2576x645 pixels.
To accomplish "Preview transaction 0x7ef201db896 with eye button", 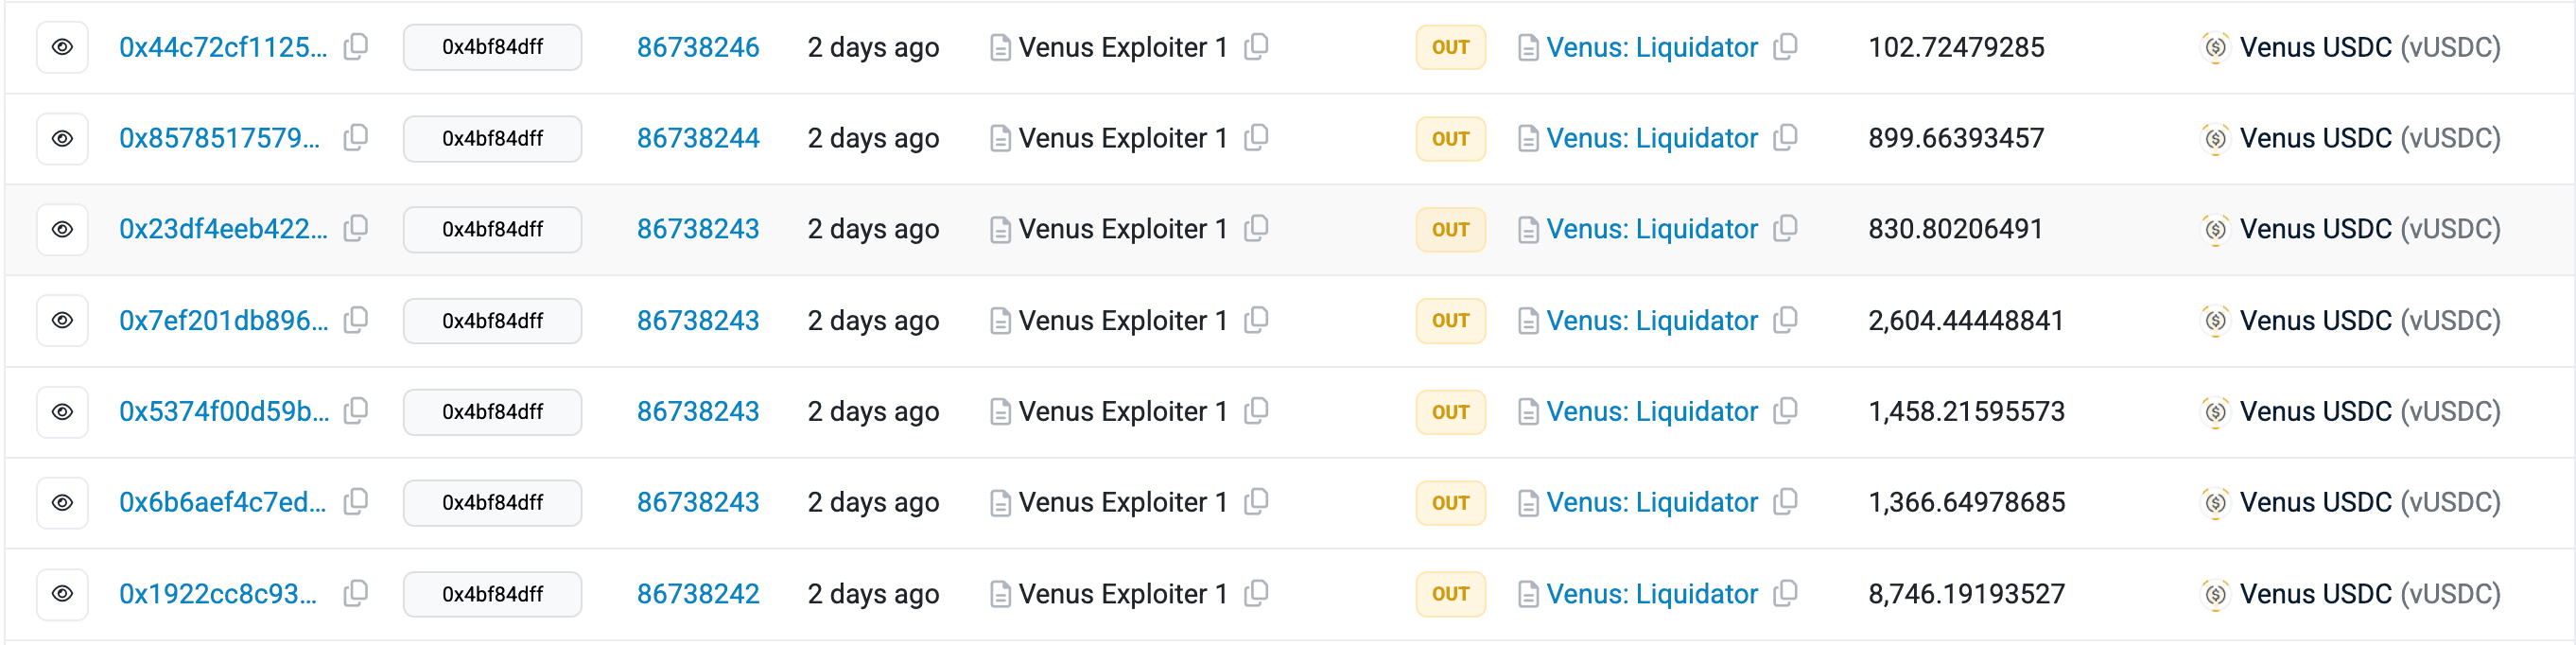I will click(62, 320).
